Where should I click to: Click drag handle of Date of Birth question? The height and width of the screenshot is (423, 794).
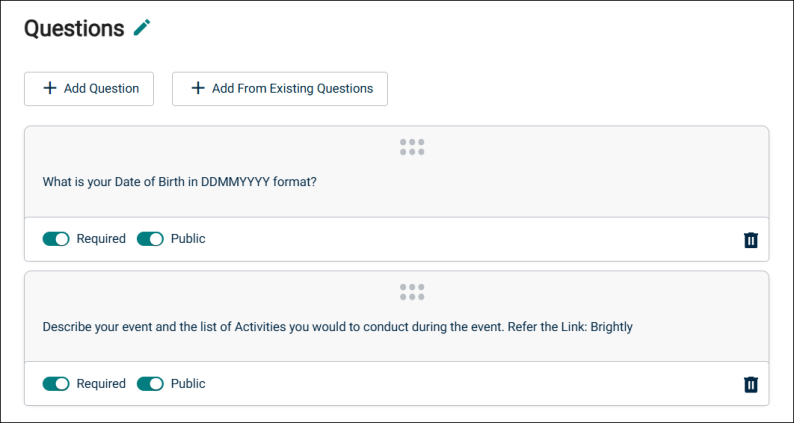[412, 147]
